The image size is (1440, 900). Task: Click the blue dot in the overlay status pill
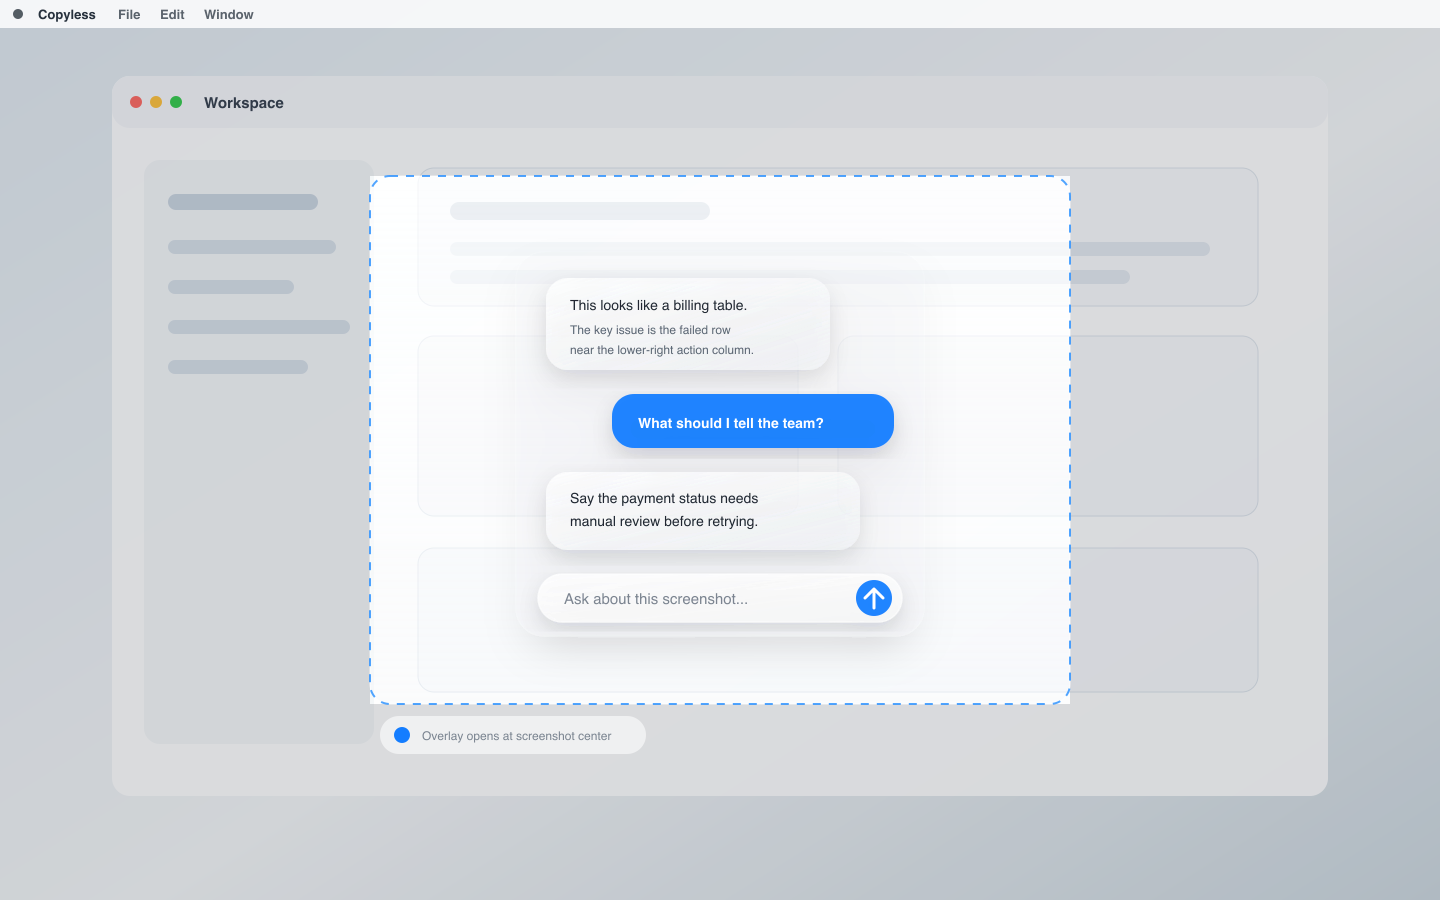[x=402, y=735]
